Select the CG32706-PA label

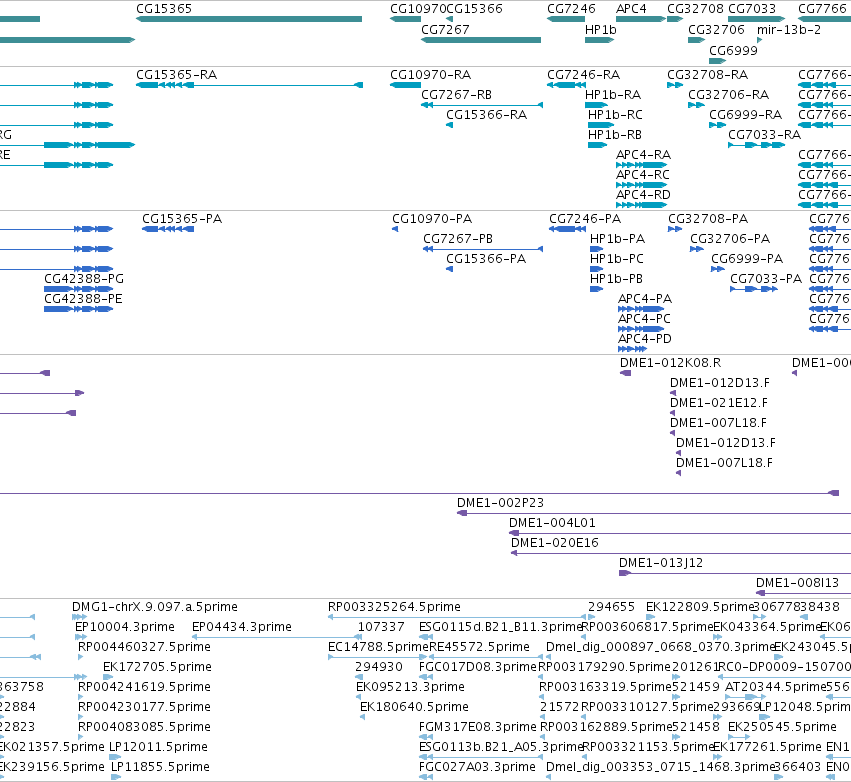coord(730,239)
